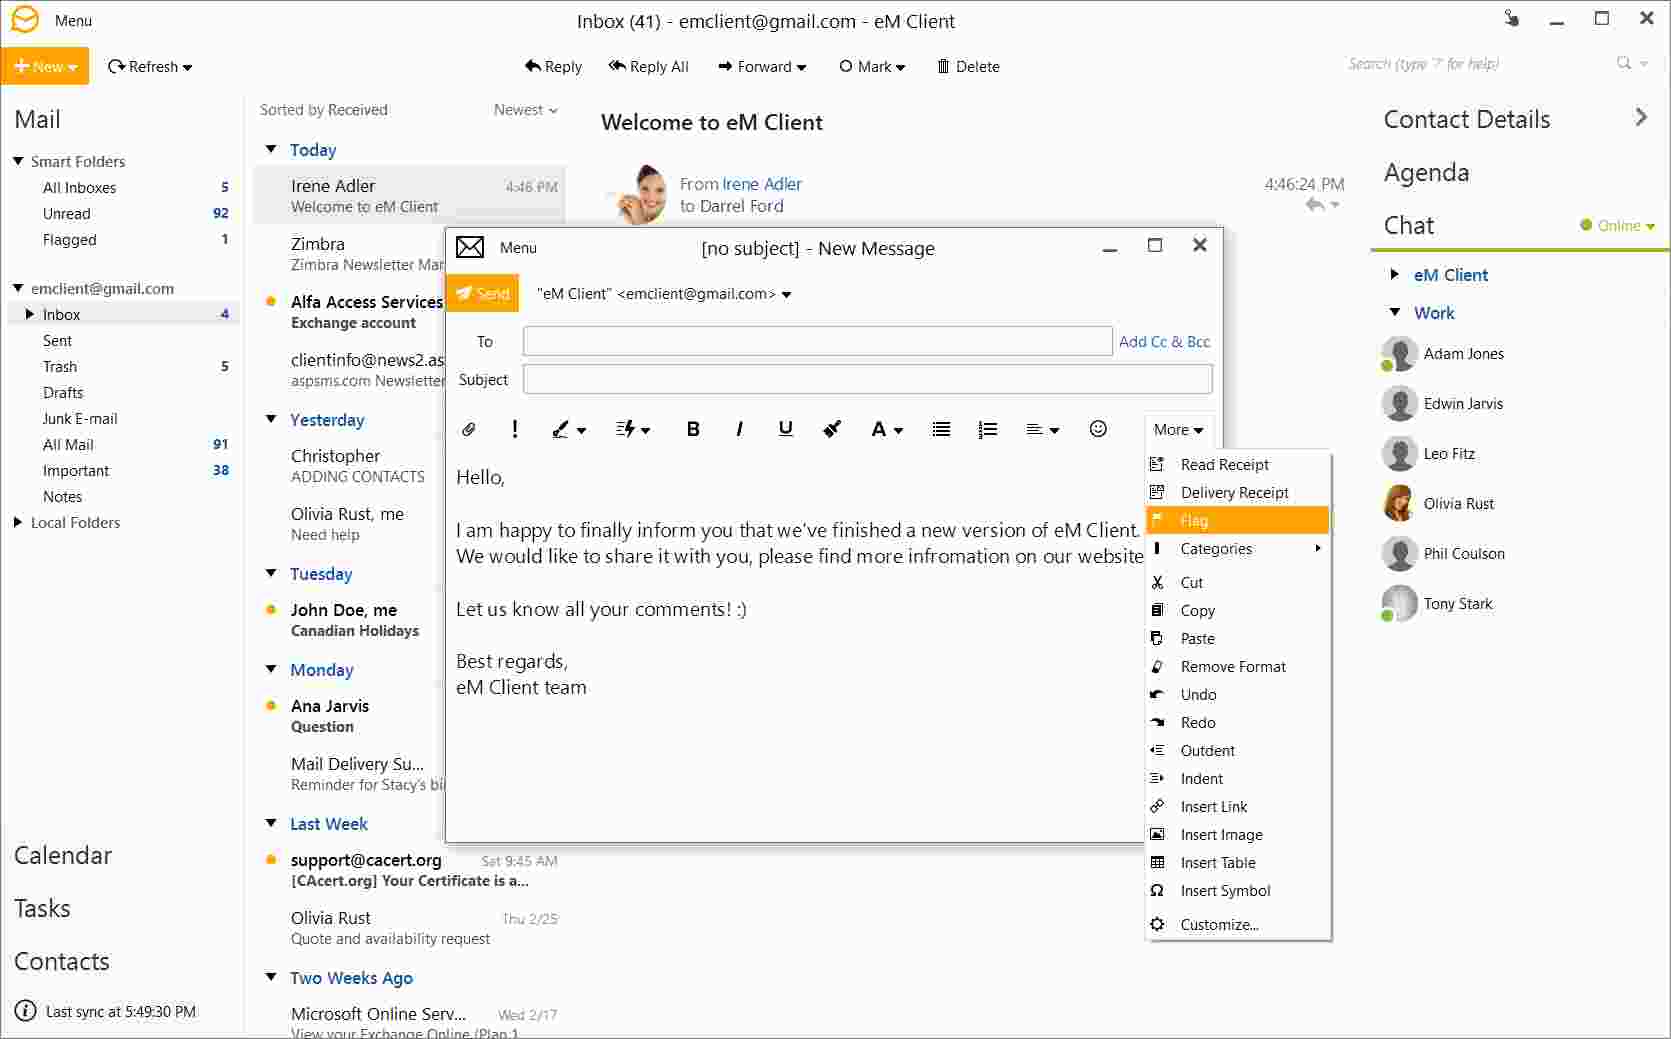Click Add Cc & Bcc link
This screenshot has height=1039, width=1671.
(1164, 341)
